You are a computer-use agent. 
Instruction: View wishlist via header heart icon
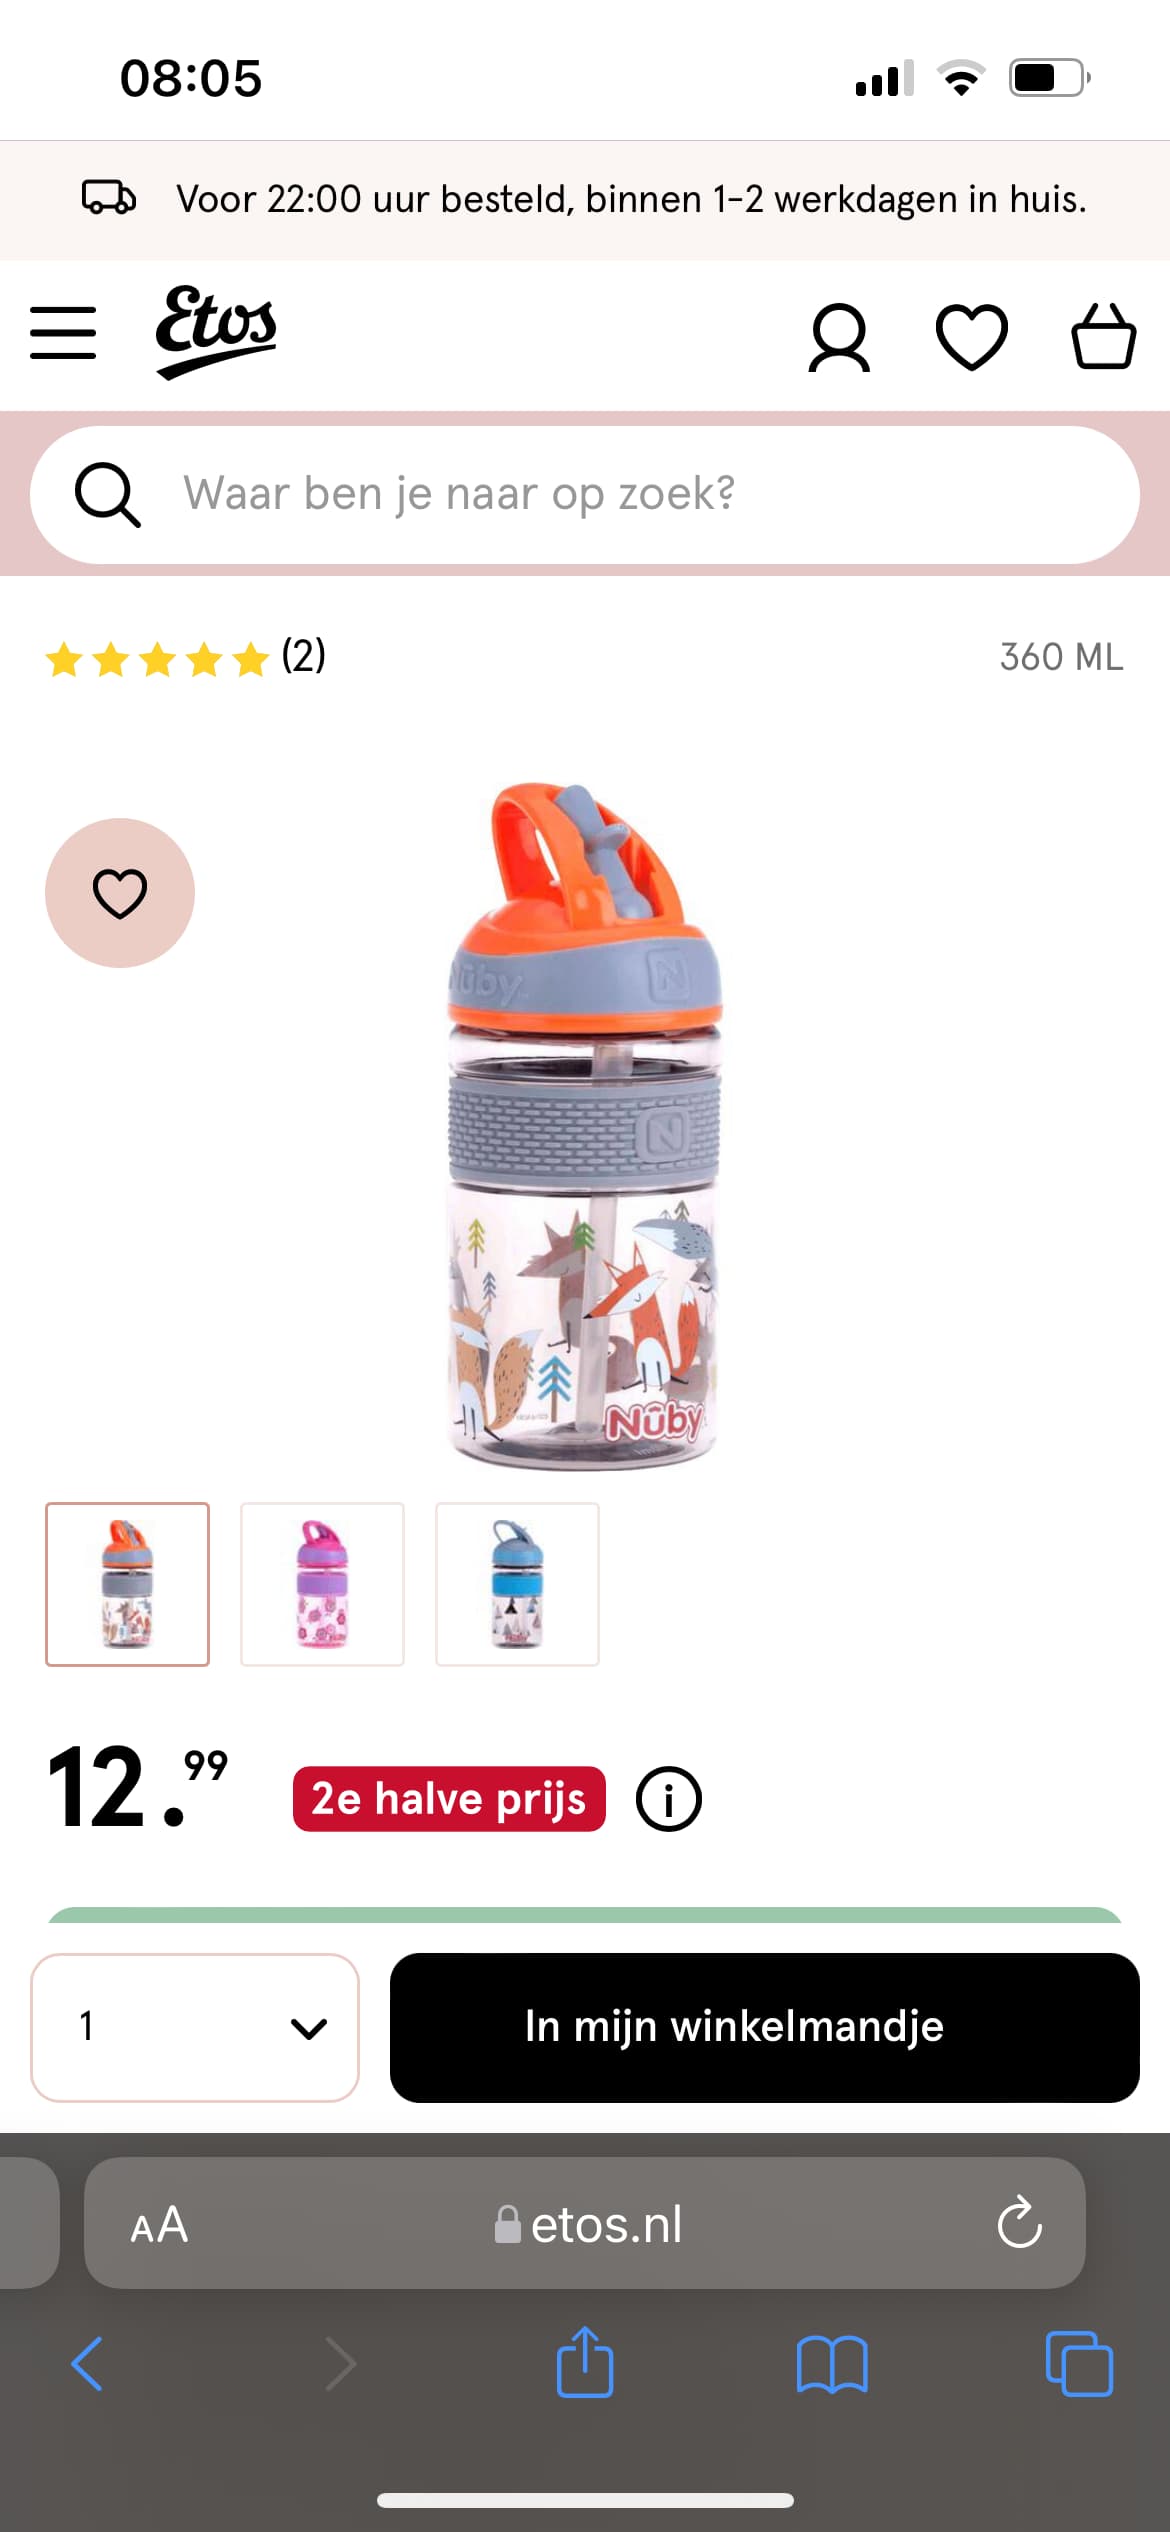(x=971, y=337)
